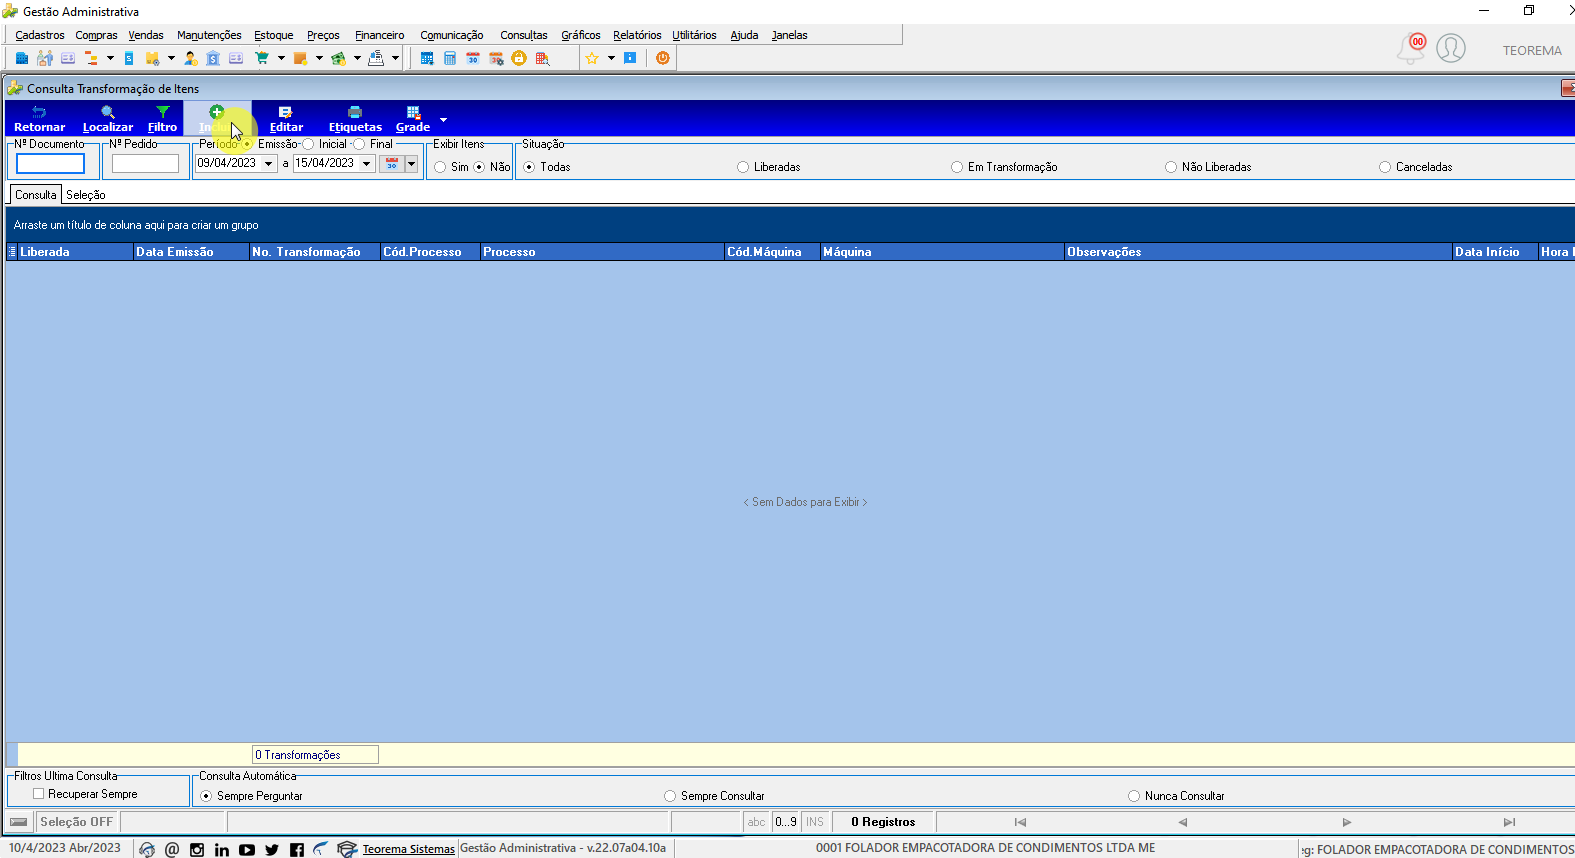1575x858 pixels.
Task: Open the favorites star dropdown arrow
Action: pyautogui.click(x=611, y=58)
